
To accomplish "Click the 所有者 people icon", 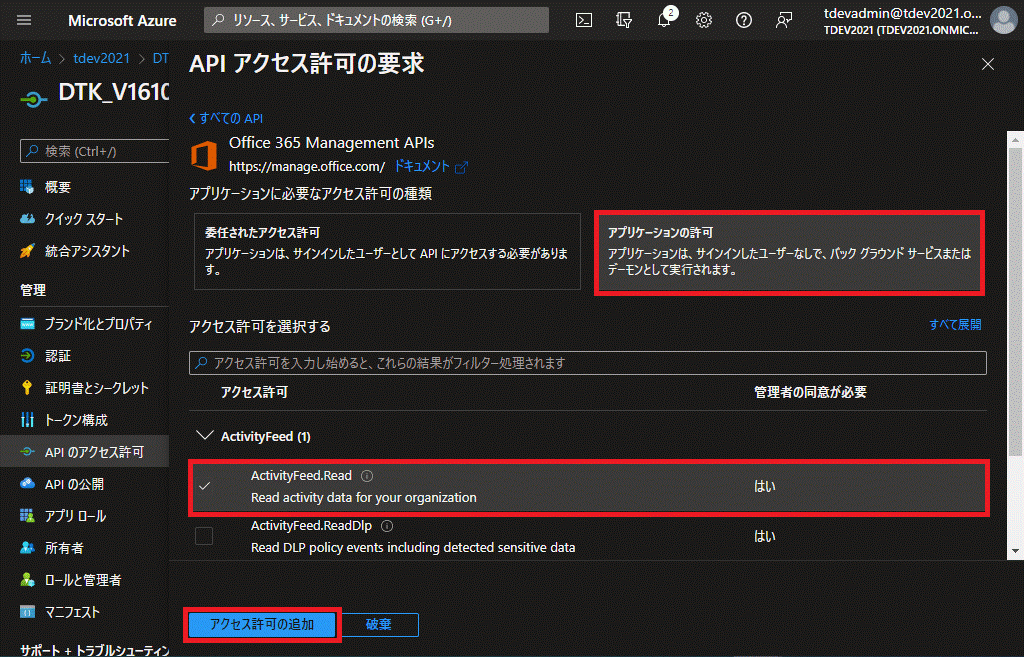I will click(x=27, y=548).
